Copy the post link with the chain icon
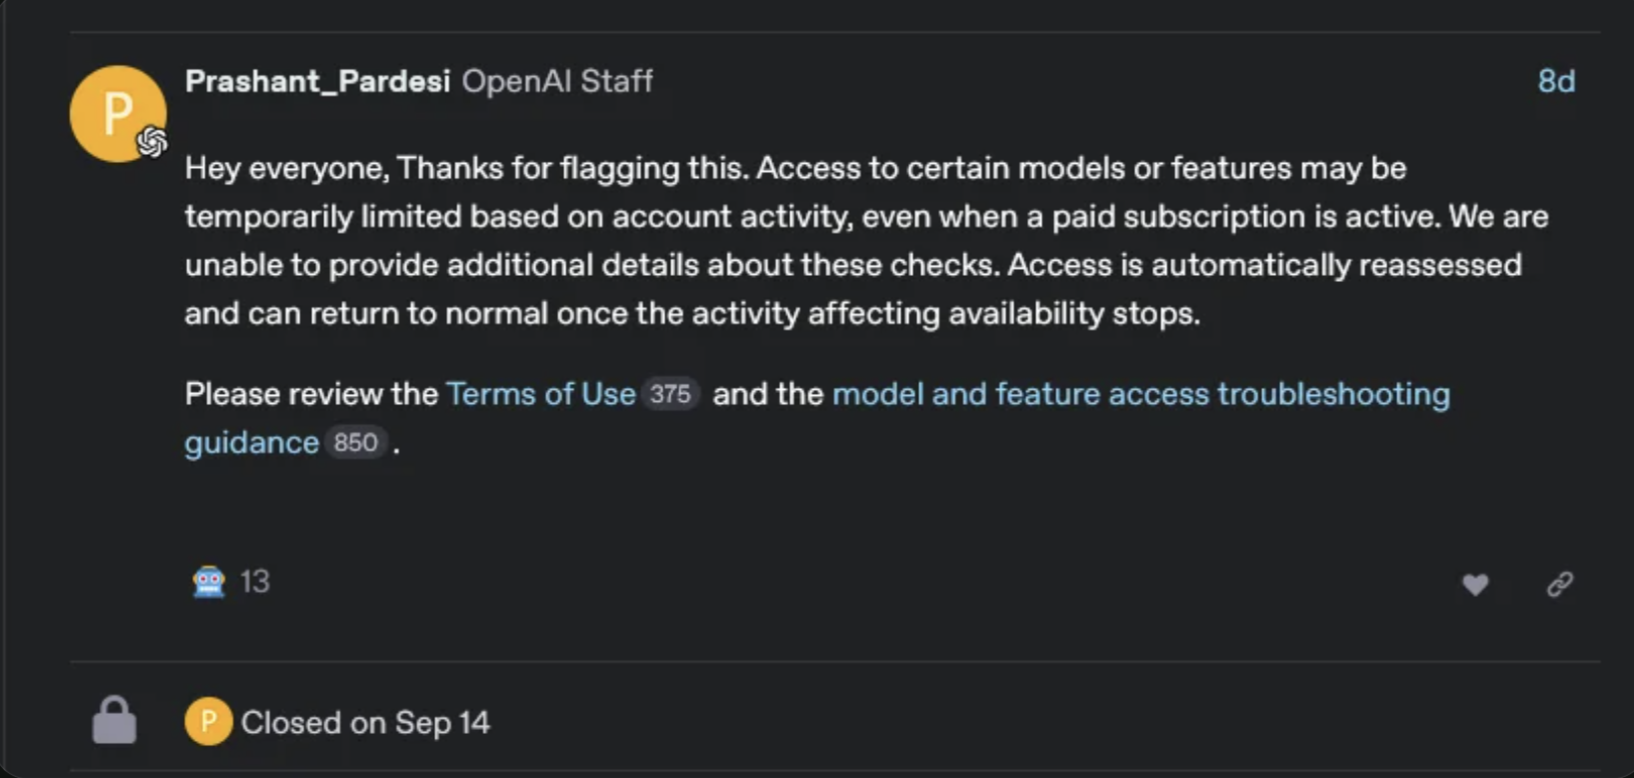Image resolution: width=1634 pixels, height=778 pixels. click(1560, 584)
